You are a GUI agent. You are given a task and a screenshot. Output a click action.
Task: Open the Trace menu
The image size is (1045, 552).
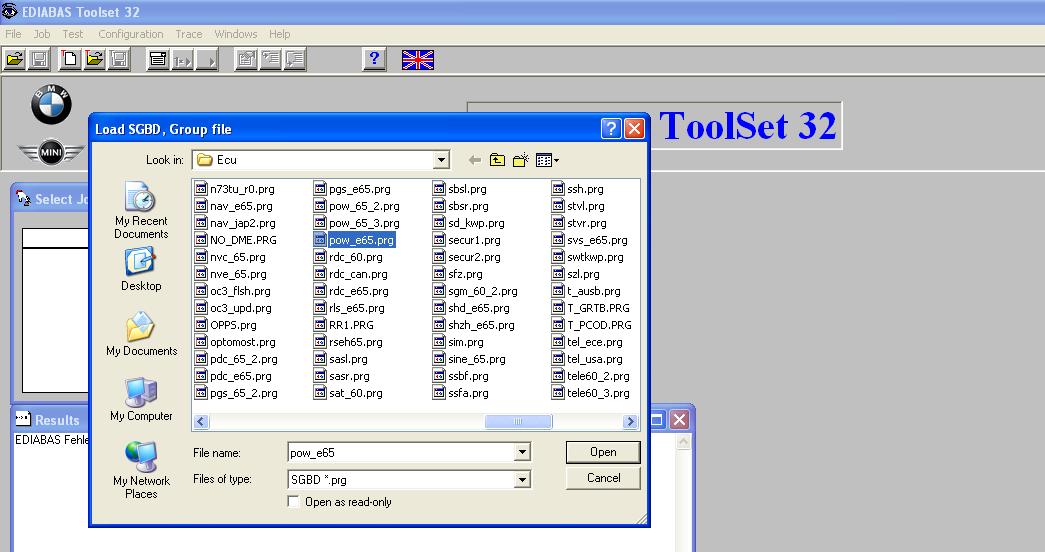click(189, 34)
